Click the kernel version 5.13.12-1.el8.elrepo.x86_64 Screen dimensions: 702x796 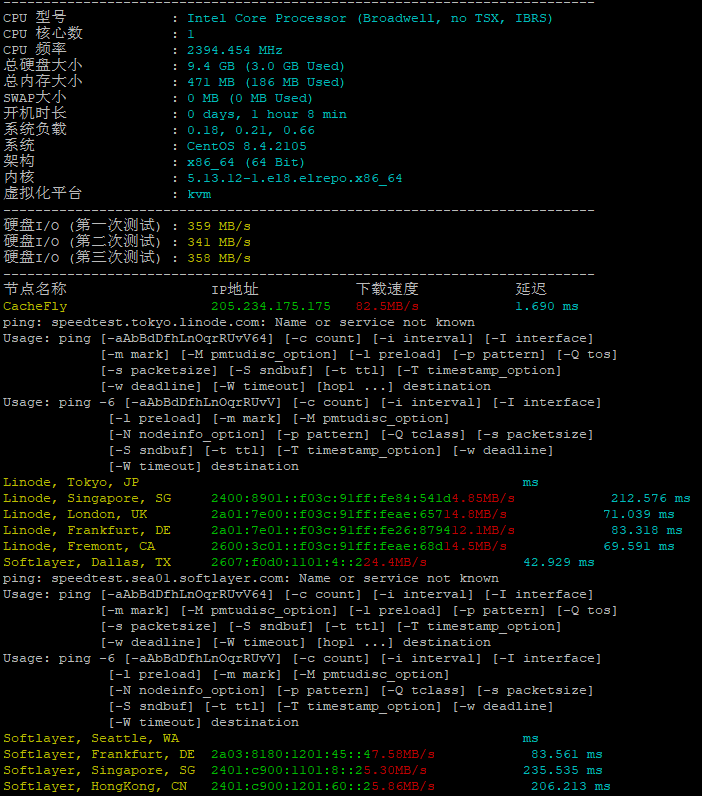coord(294,178)
